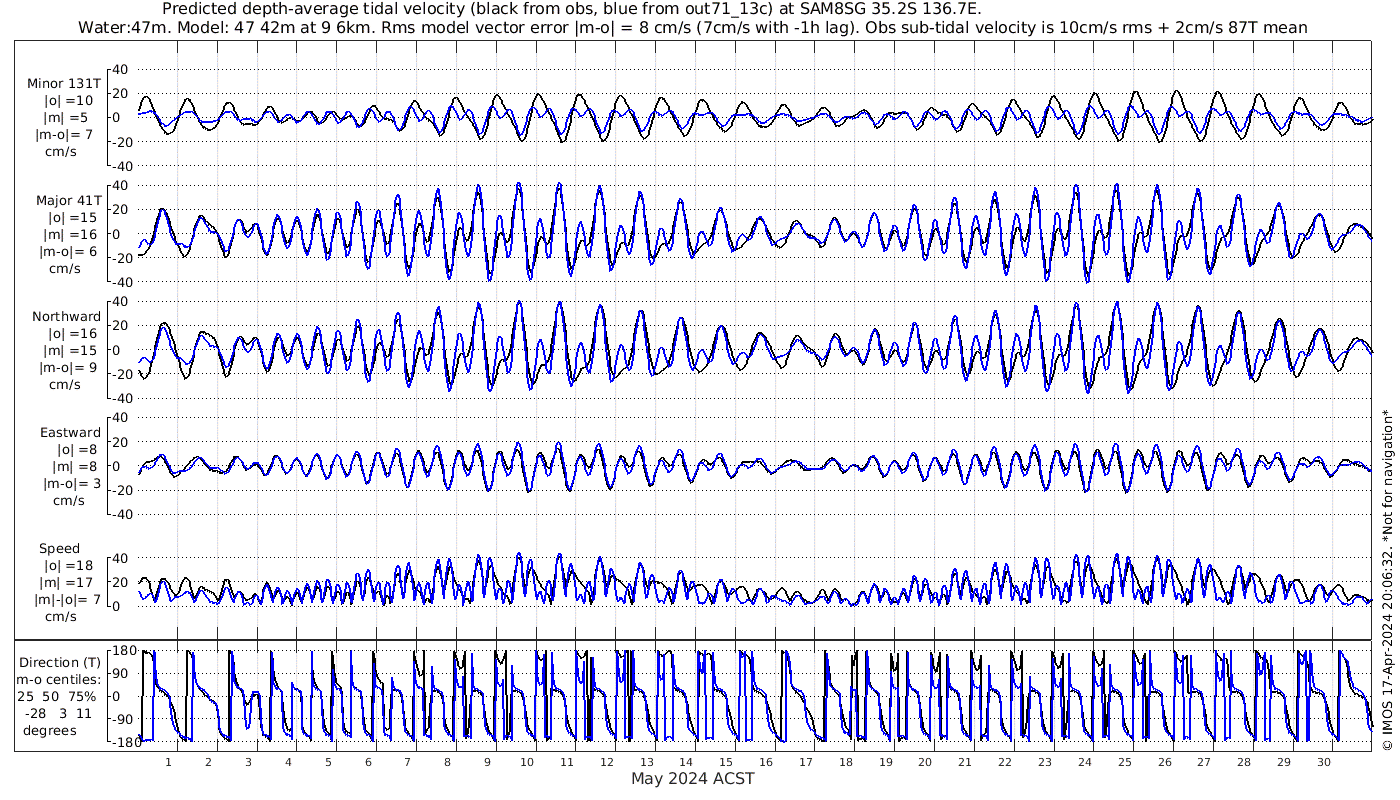1400x800 pixels.
Task: Select the '40' tick on Speed panel axis
Action: point(121,558)
